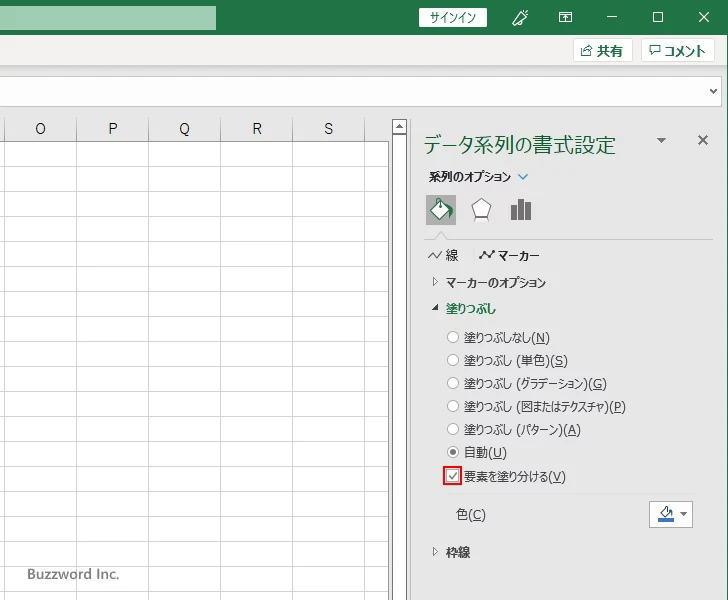The image size is (728, 600).
Task: Open the Series Options bar chart tab
Action: (520, 210)
